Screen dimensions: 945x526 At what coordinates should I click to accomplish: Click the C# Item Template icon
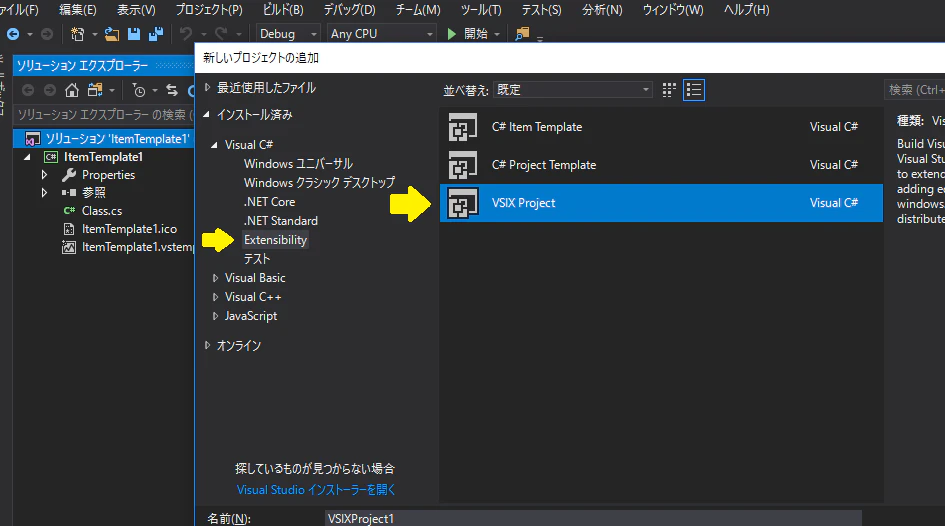tap(462, 127)
